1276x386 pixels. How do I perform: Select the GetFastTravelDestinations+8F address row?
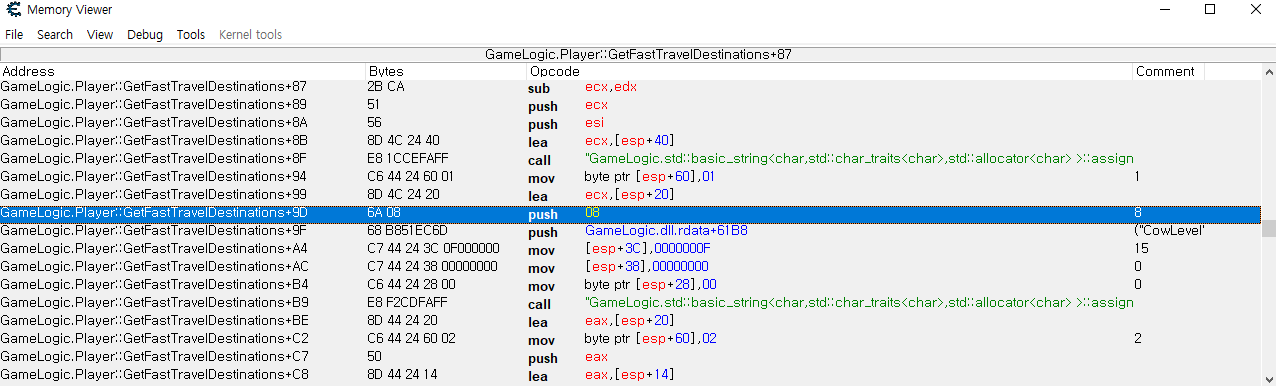click(x=630, y=159)
